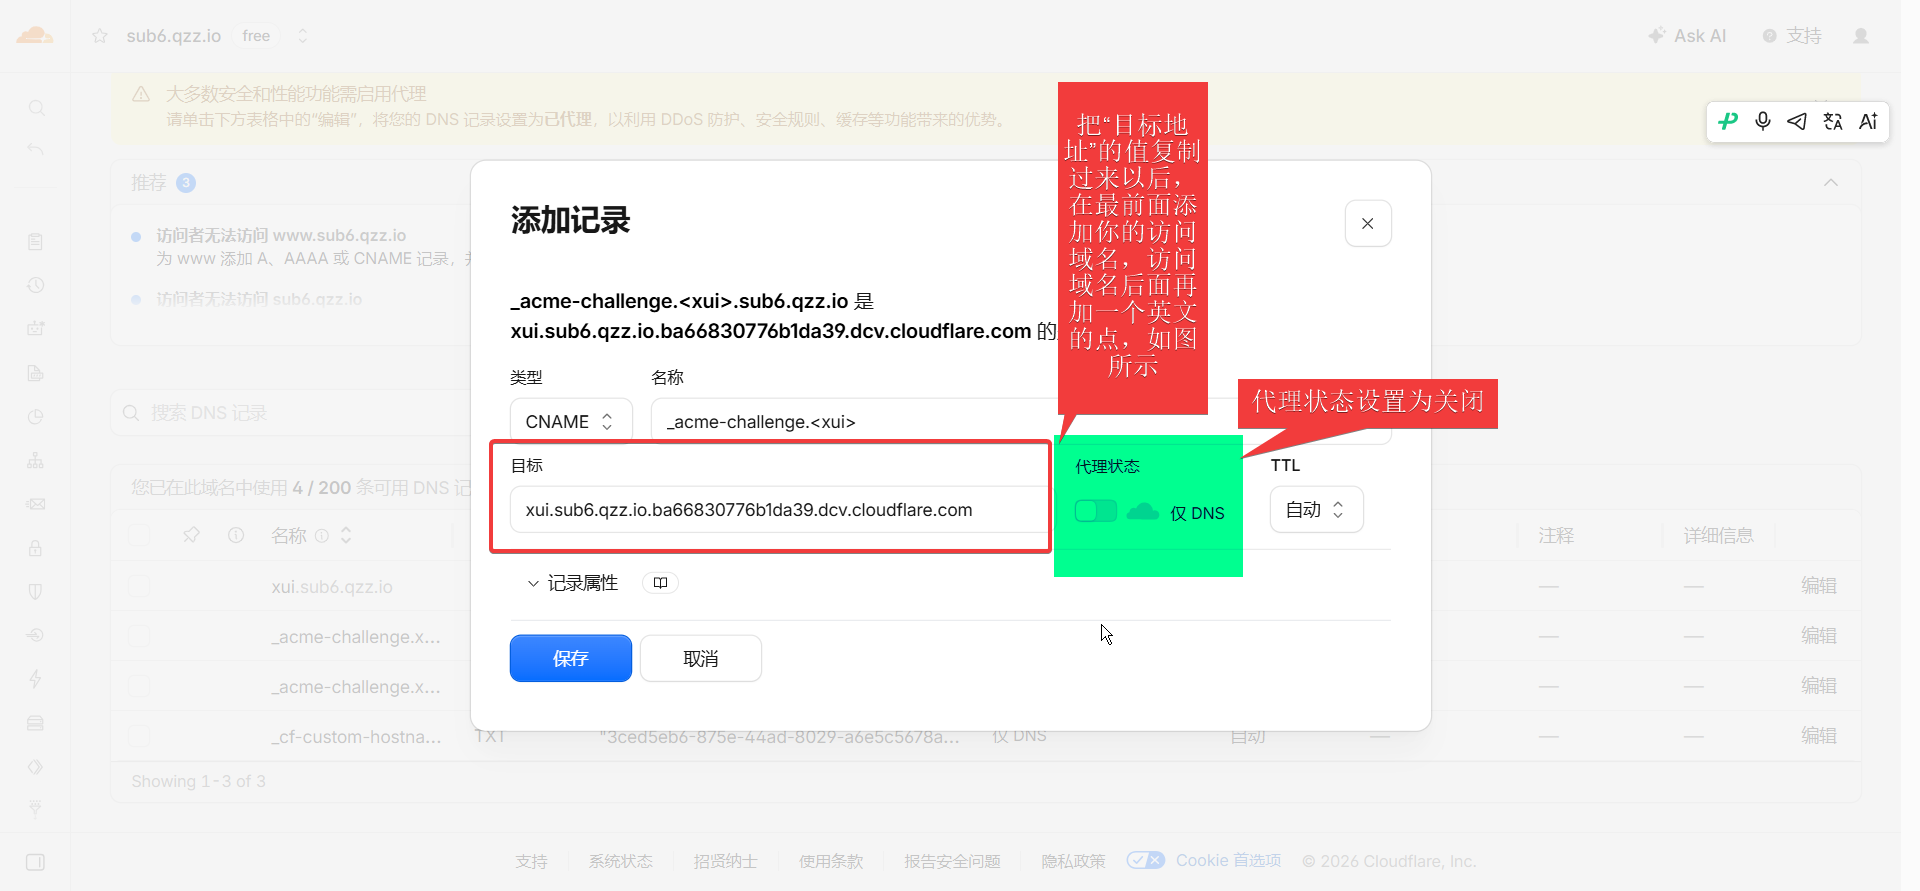
Task: Open the funnel rules sidebar icon
Action: tap(36, 809)
